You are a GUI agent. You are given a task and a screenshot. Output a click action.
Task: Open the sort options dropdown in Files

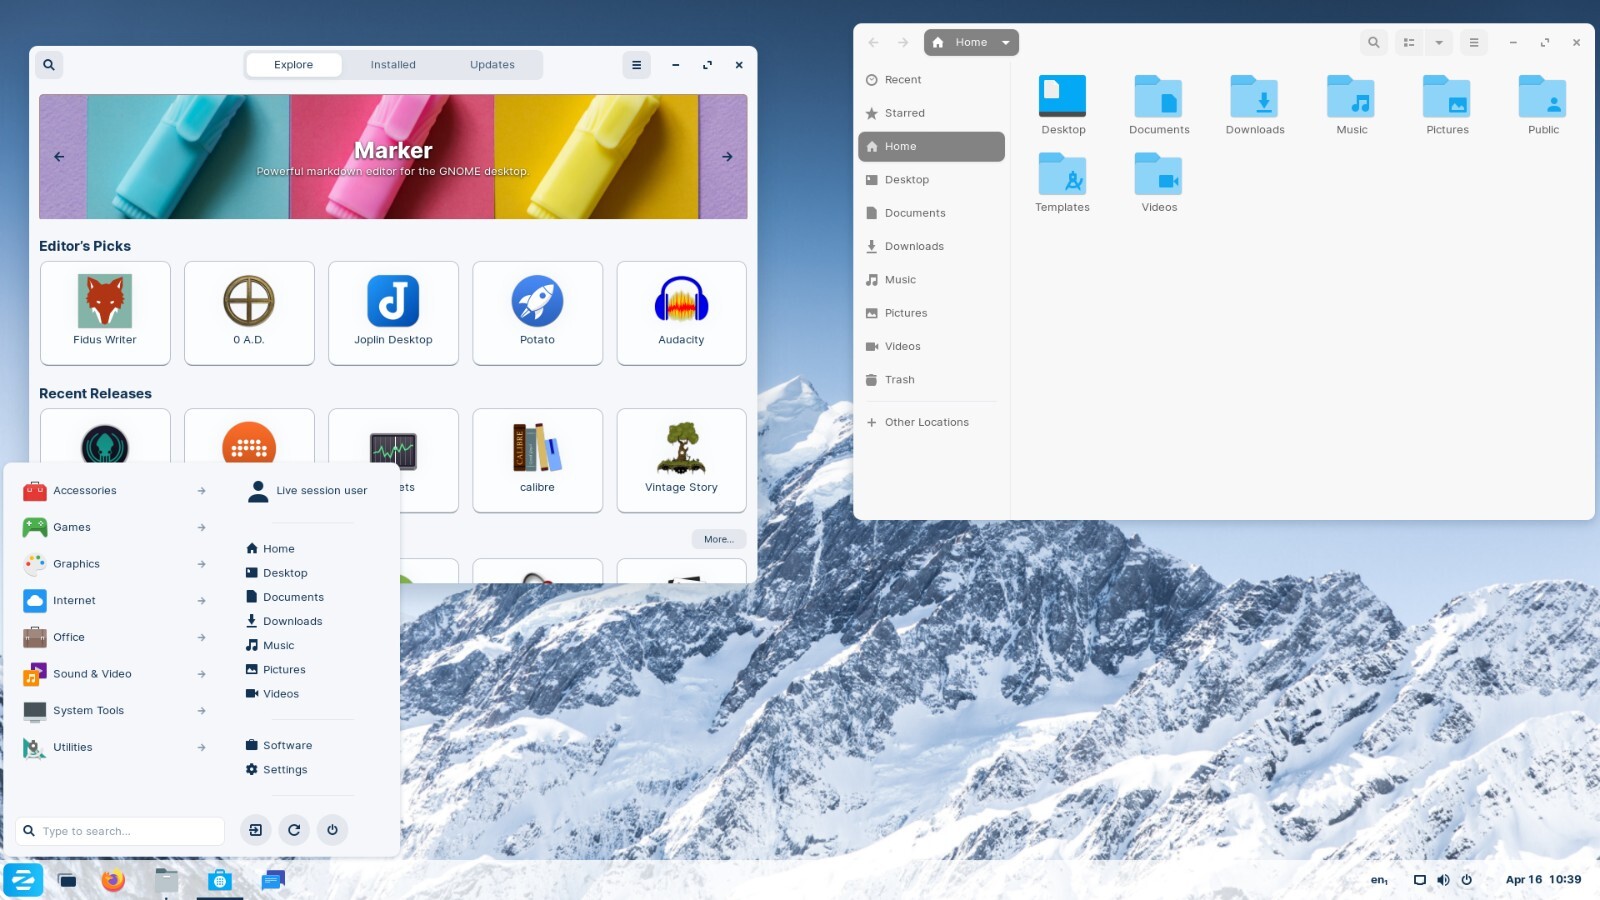pyautogui.click(x=1440, y=42)
